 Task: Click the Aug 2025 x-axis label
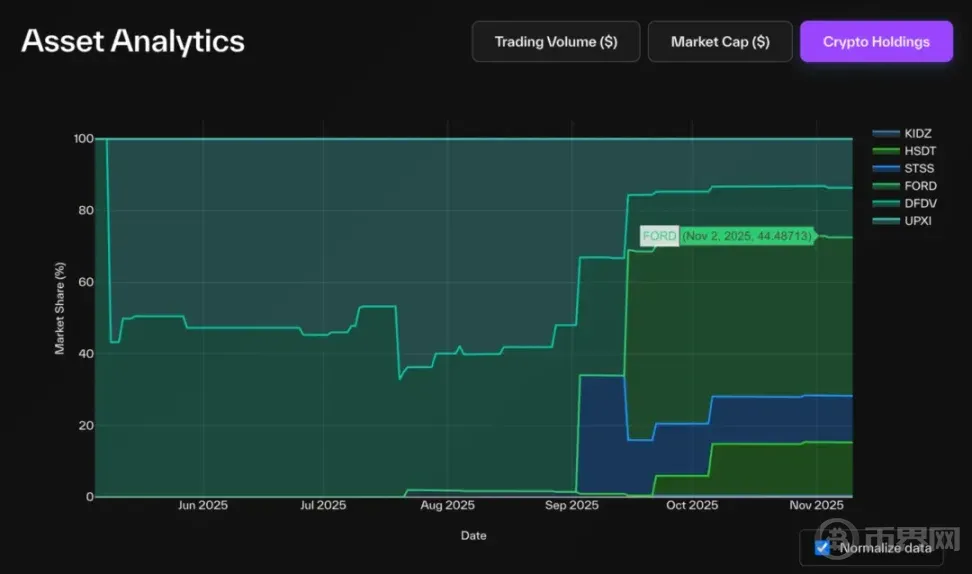[446, 506]
